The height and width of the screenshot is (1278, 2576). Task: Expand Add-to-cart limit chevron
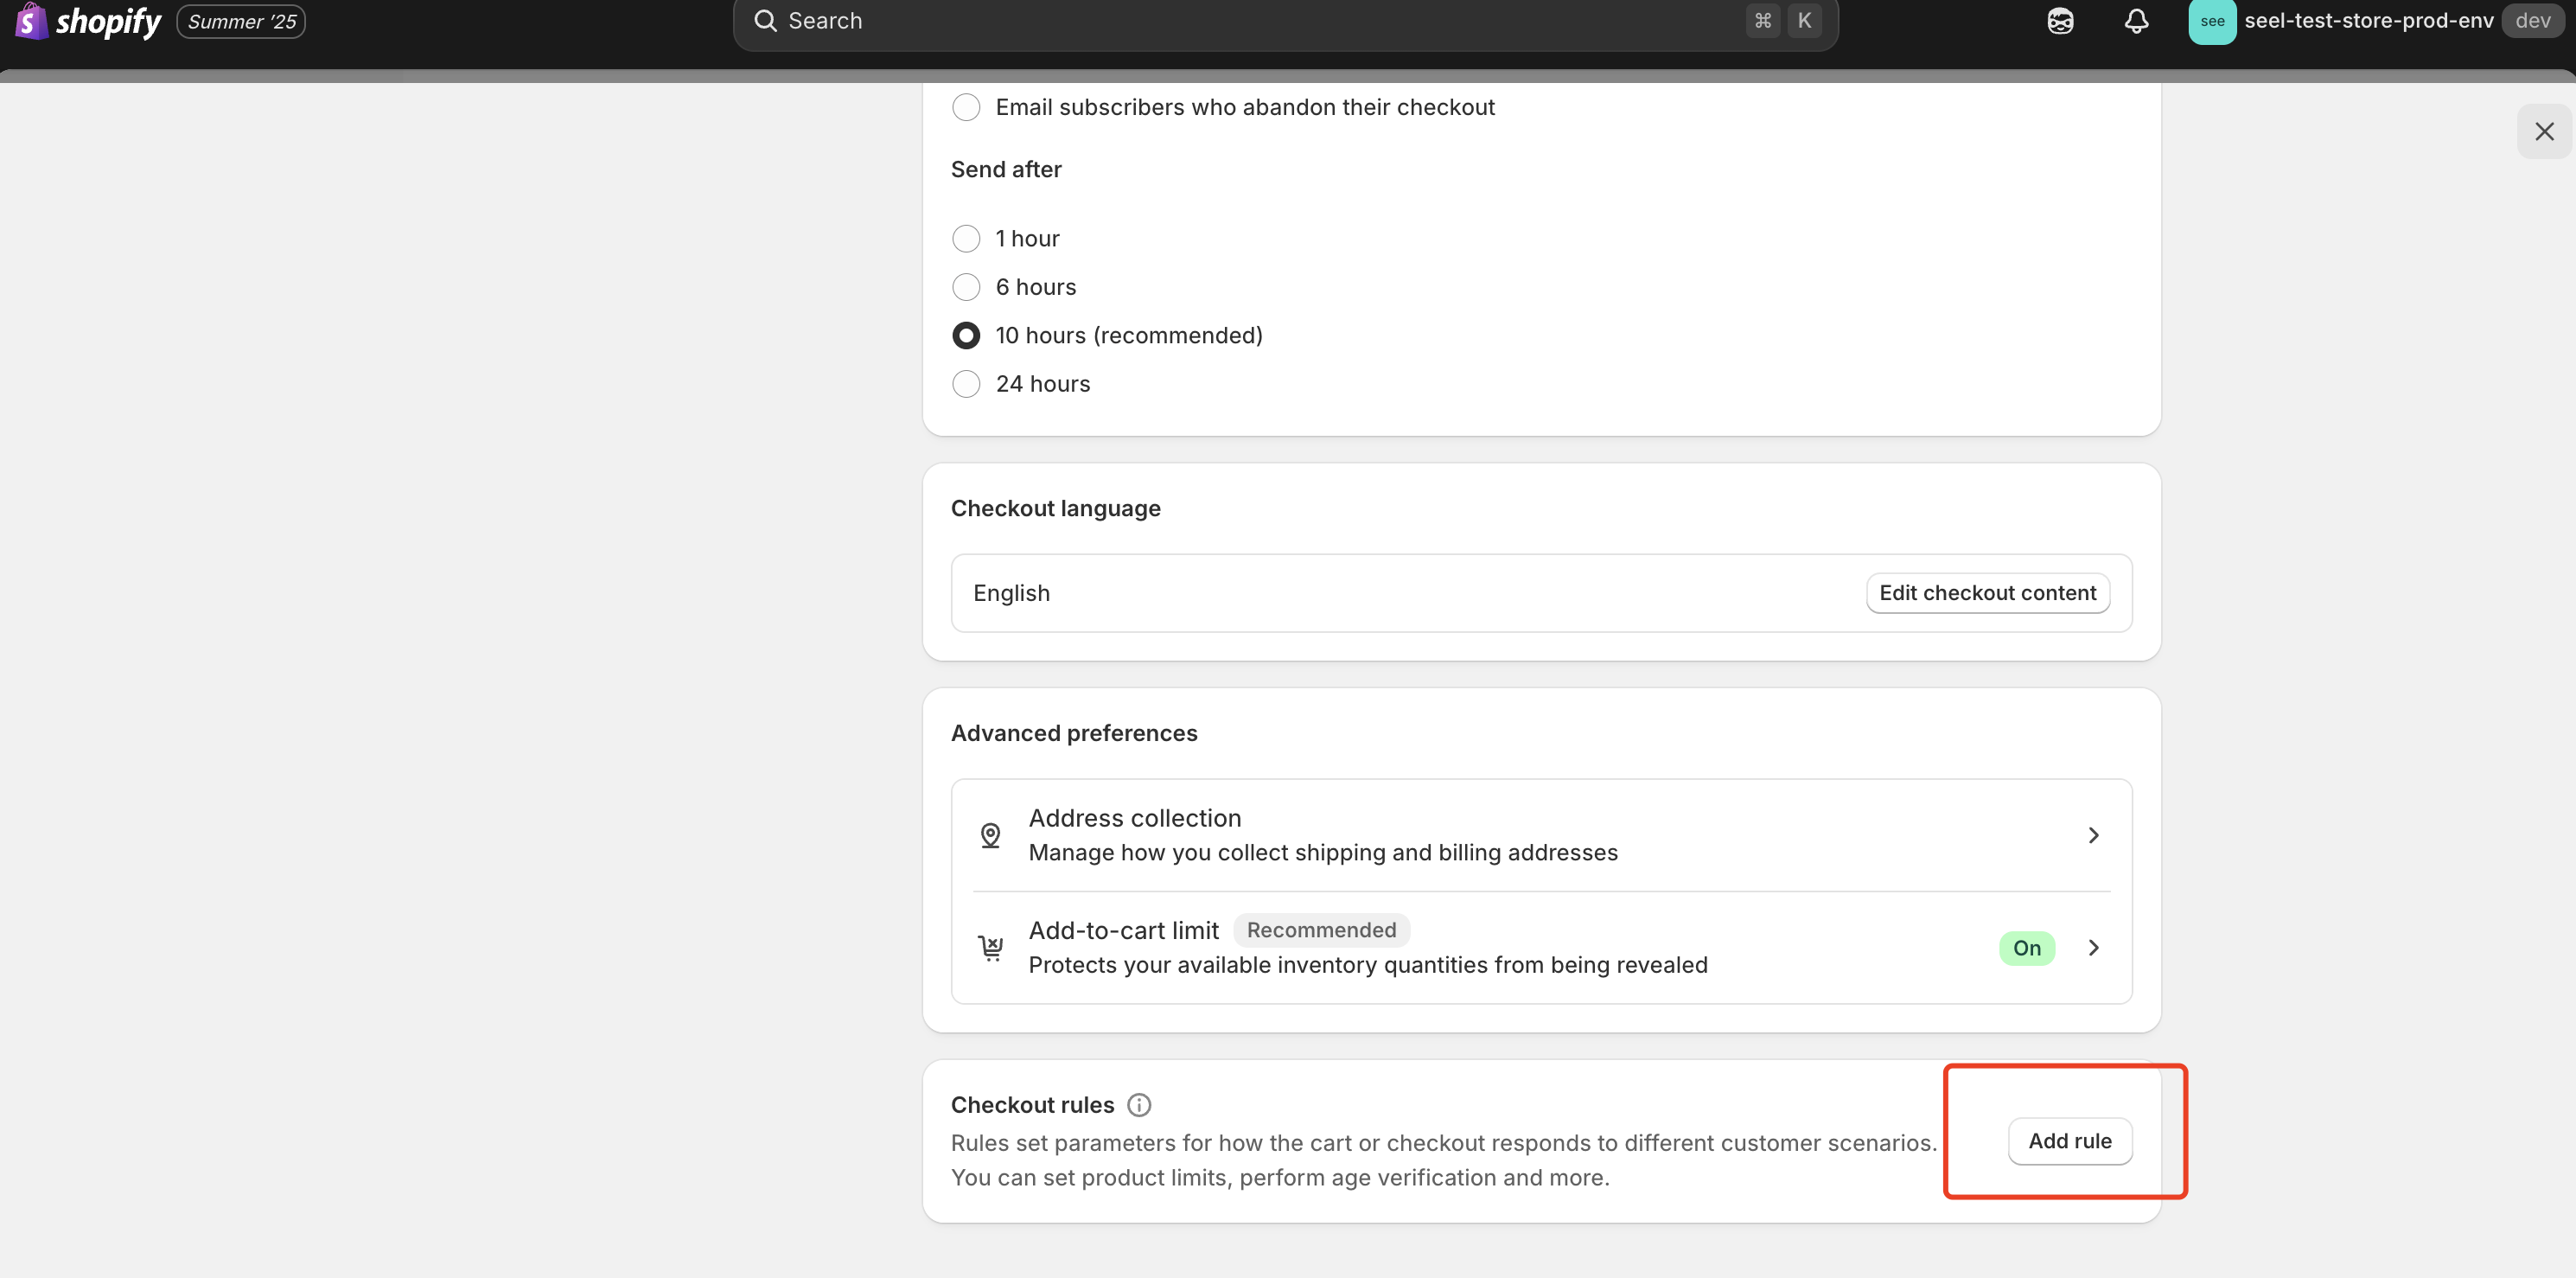[2093, 947]
